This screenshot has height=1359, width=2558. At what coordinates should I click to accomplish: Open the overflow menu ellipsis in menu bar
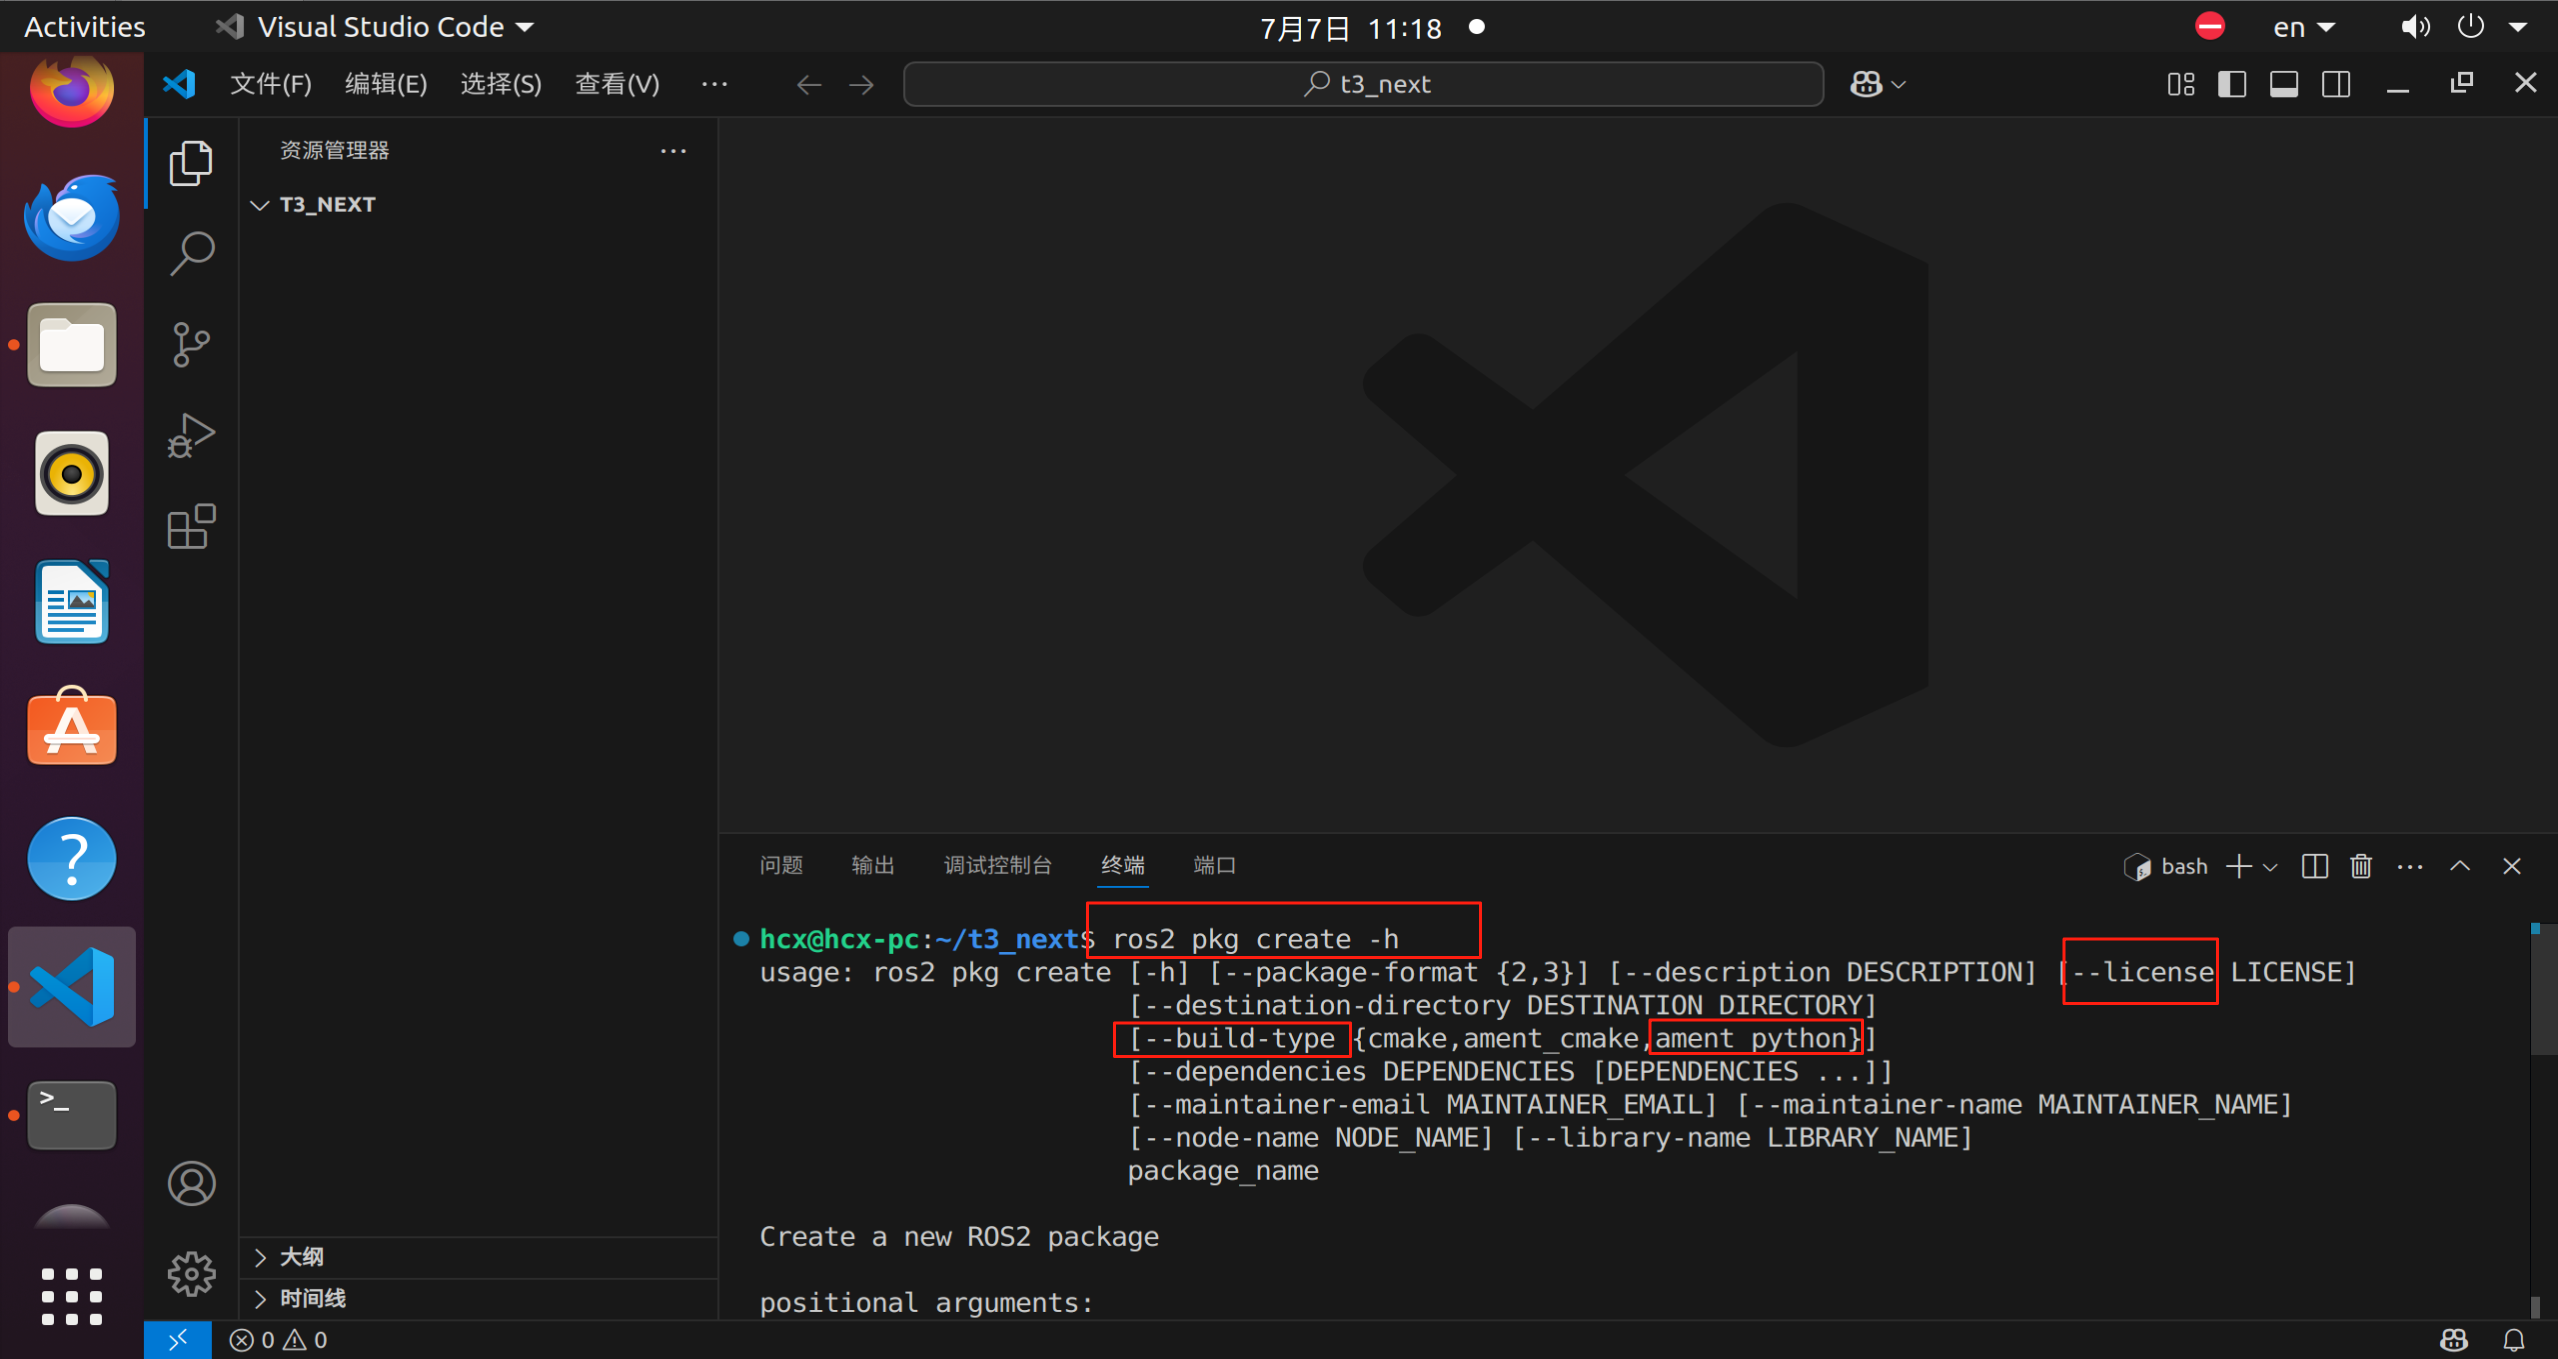[x=714, y=84]
